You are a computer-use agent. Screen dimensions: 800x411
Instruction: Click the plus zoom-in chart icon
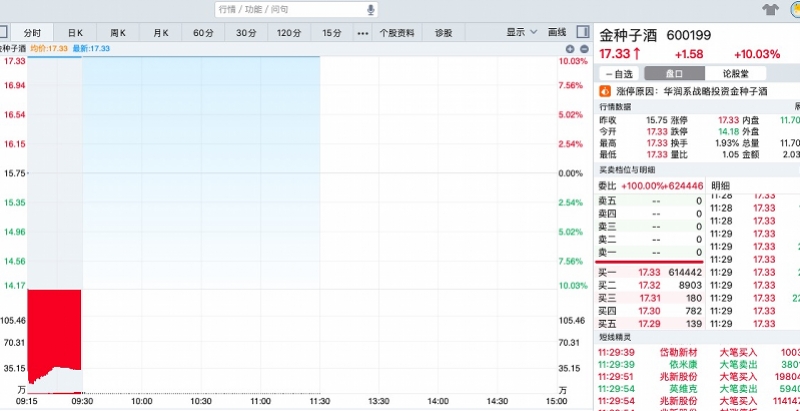570,49
